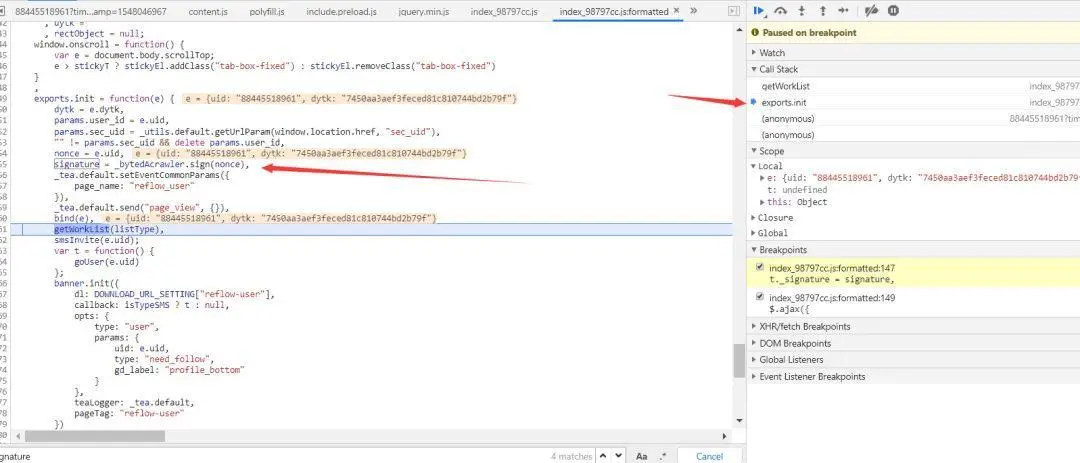
Task: Click horizontal scrollbar left arrow
Action: [x=18, y=436]
